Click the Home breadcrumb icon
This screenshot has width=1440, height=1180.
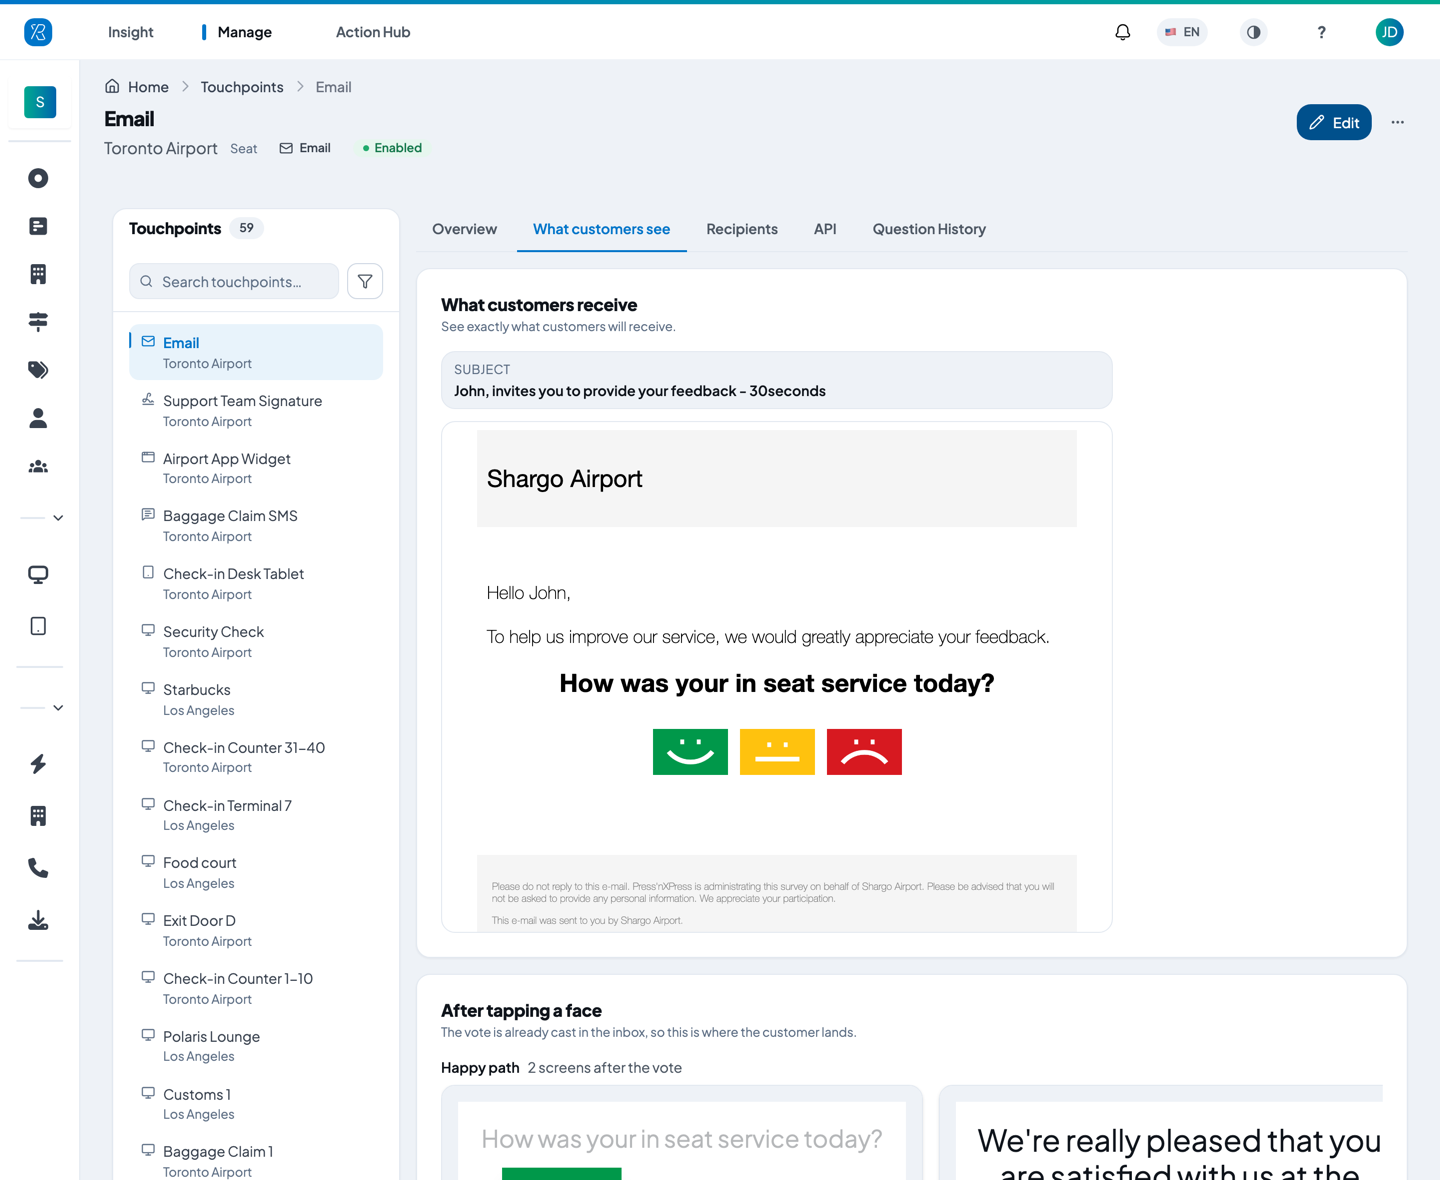point(112,86)
